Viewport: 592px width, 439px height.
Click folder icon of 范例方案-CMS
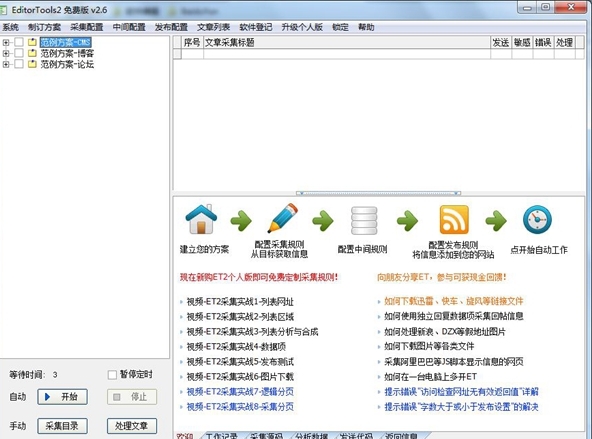32,42
